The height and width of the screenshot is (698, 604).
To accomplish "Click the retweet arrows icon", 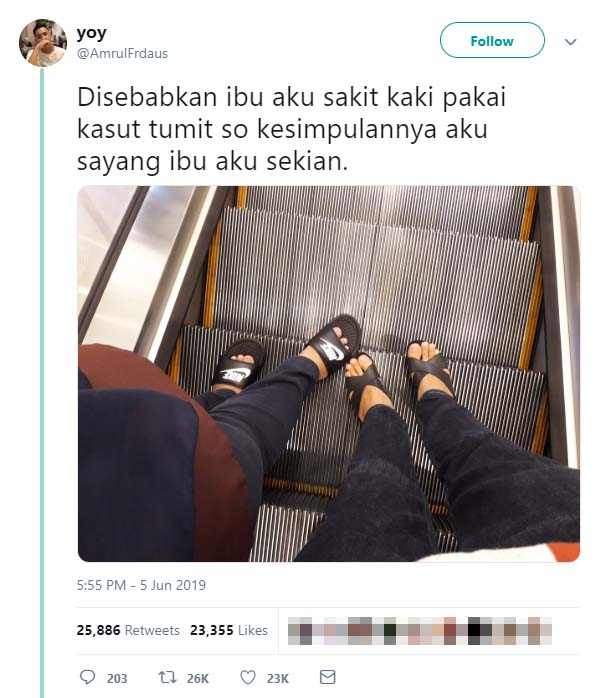I will (x=167, y=678).
